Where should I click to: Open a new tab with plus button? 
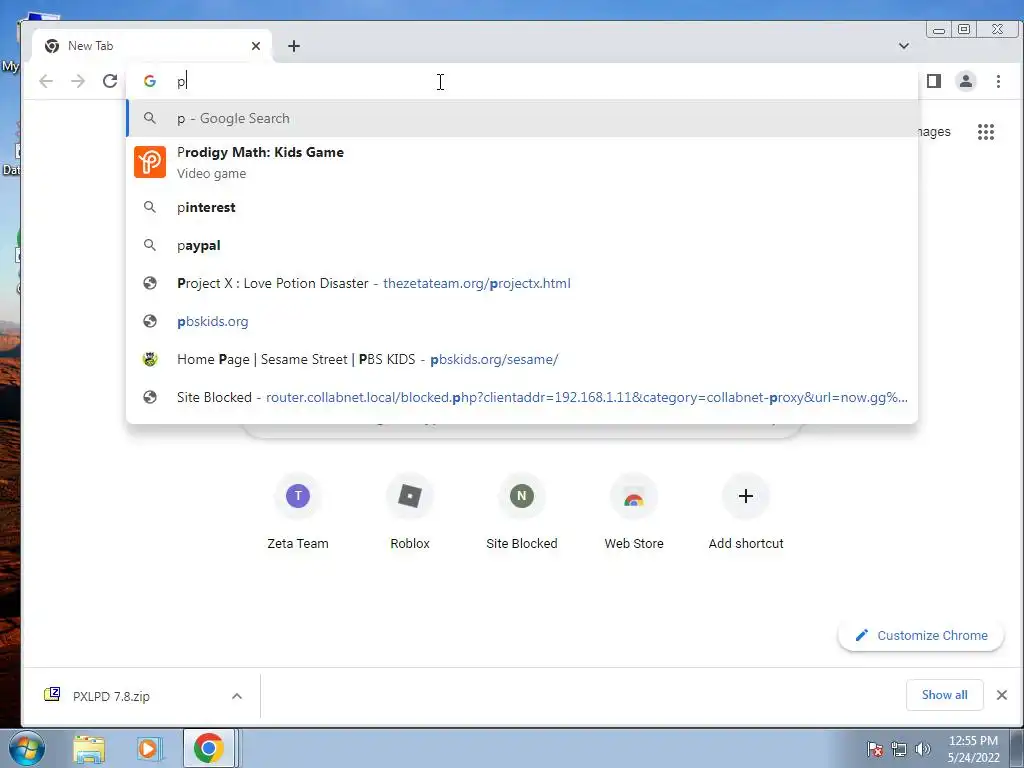[x=294, y=46]
